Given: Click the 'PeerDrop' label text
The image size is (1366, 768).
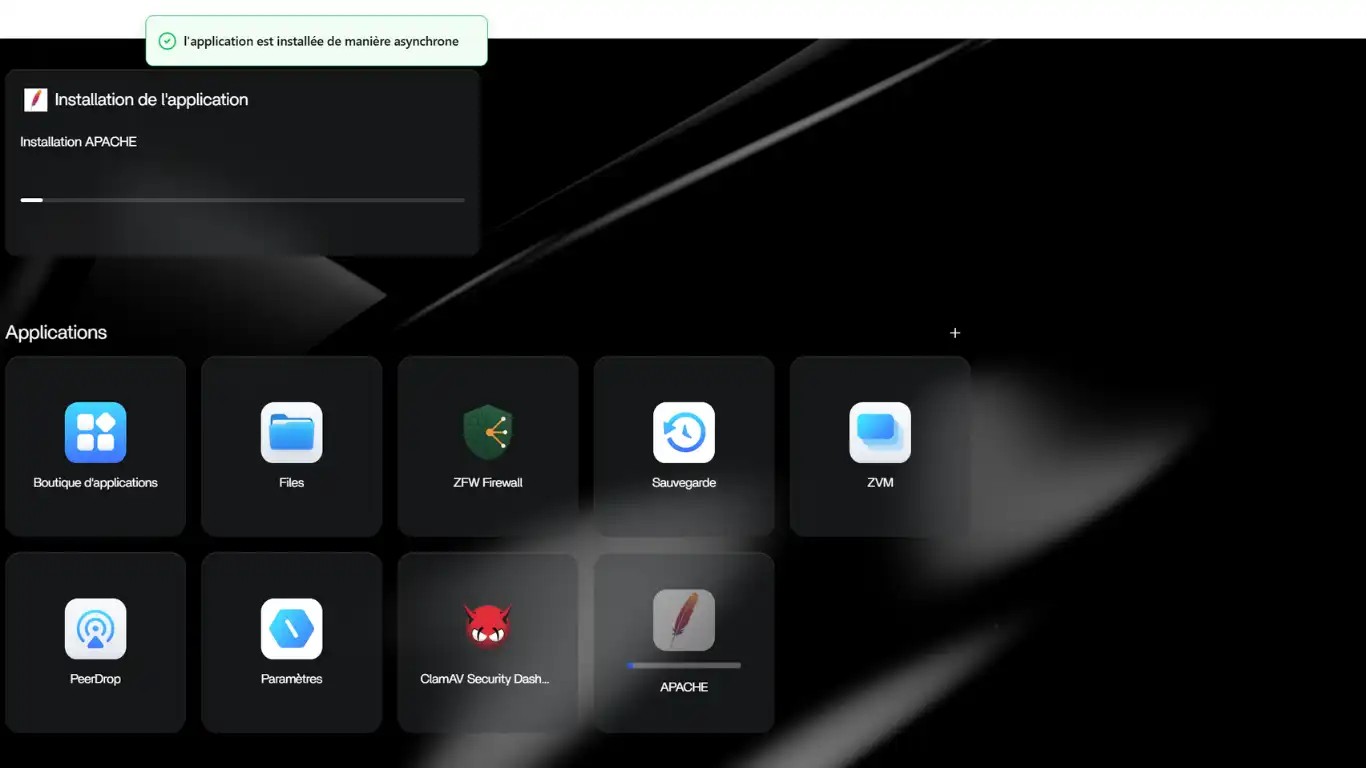Looking at the screenshot, I should pyautogui.click(x=95, y=678).
